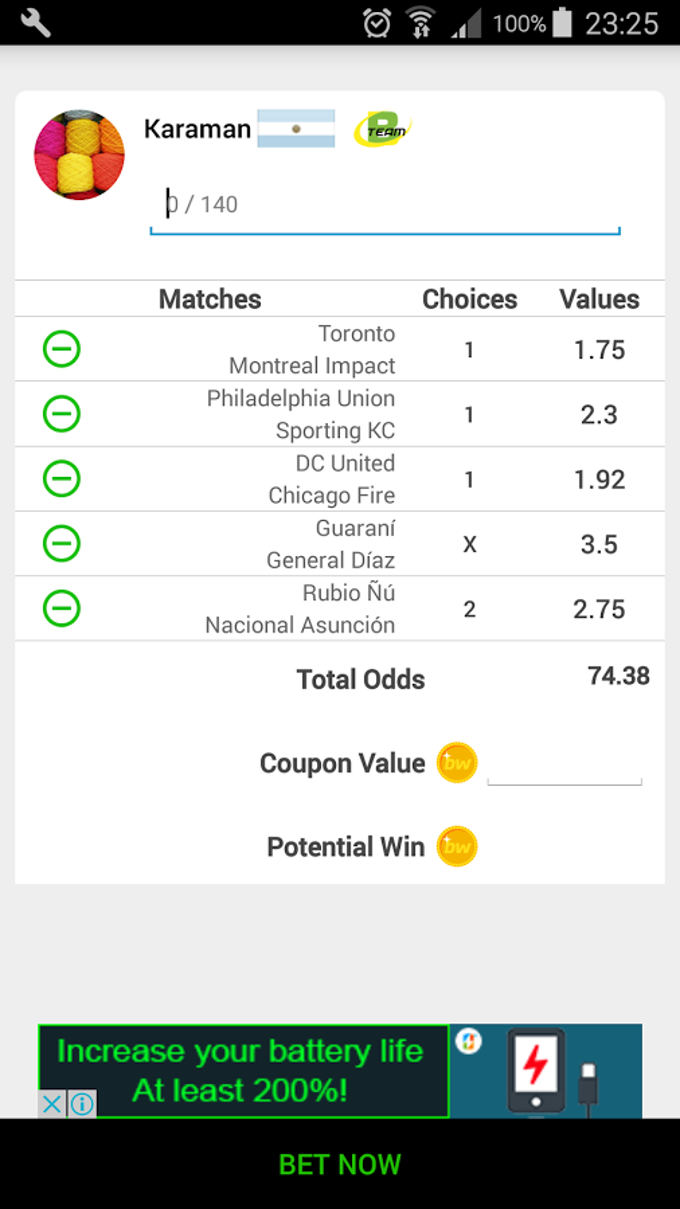Remove Rubio Ñú vs Nacional Asunción match
Viewport: 680px width, 1209px height.
(61, 608)
